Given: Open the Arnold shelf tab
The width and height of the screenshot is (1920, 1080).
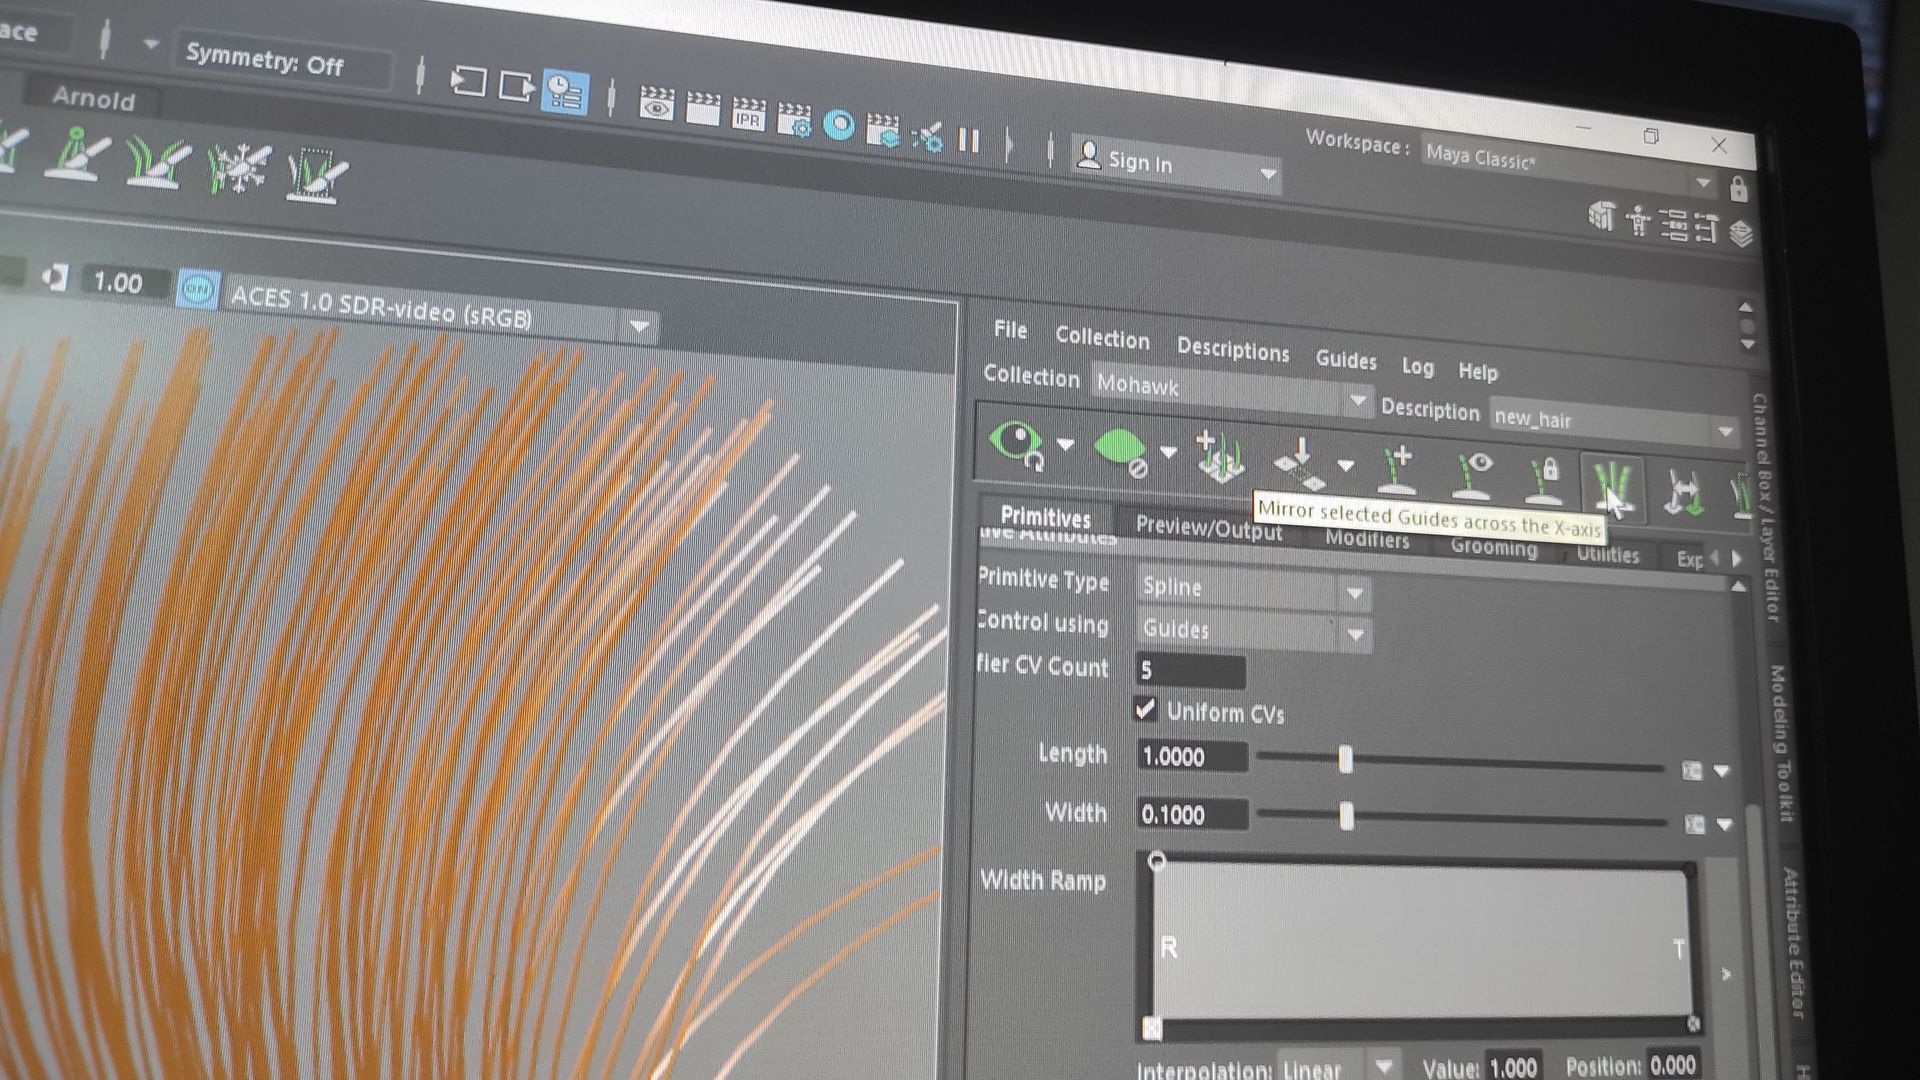Looking at the screenshot, I should 93,98.
